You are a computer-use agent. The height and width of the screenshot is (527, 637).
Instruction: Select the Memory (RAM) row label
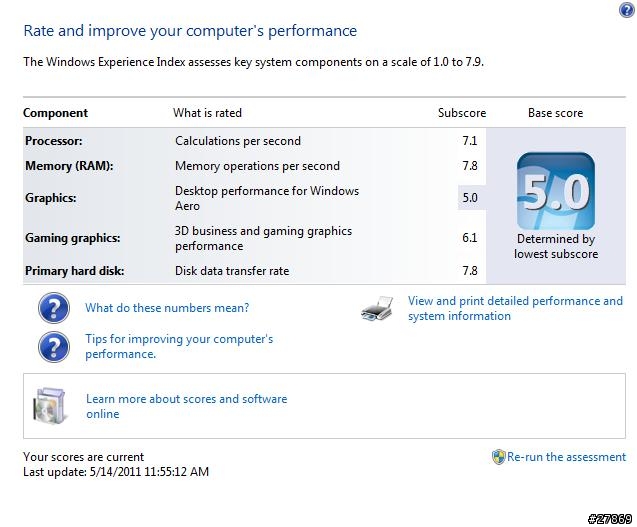tap(69, 166)
